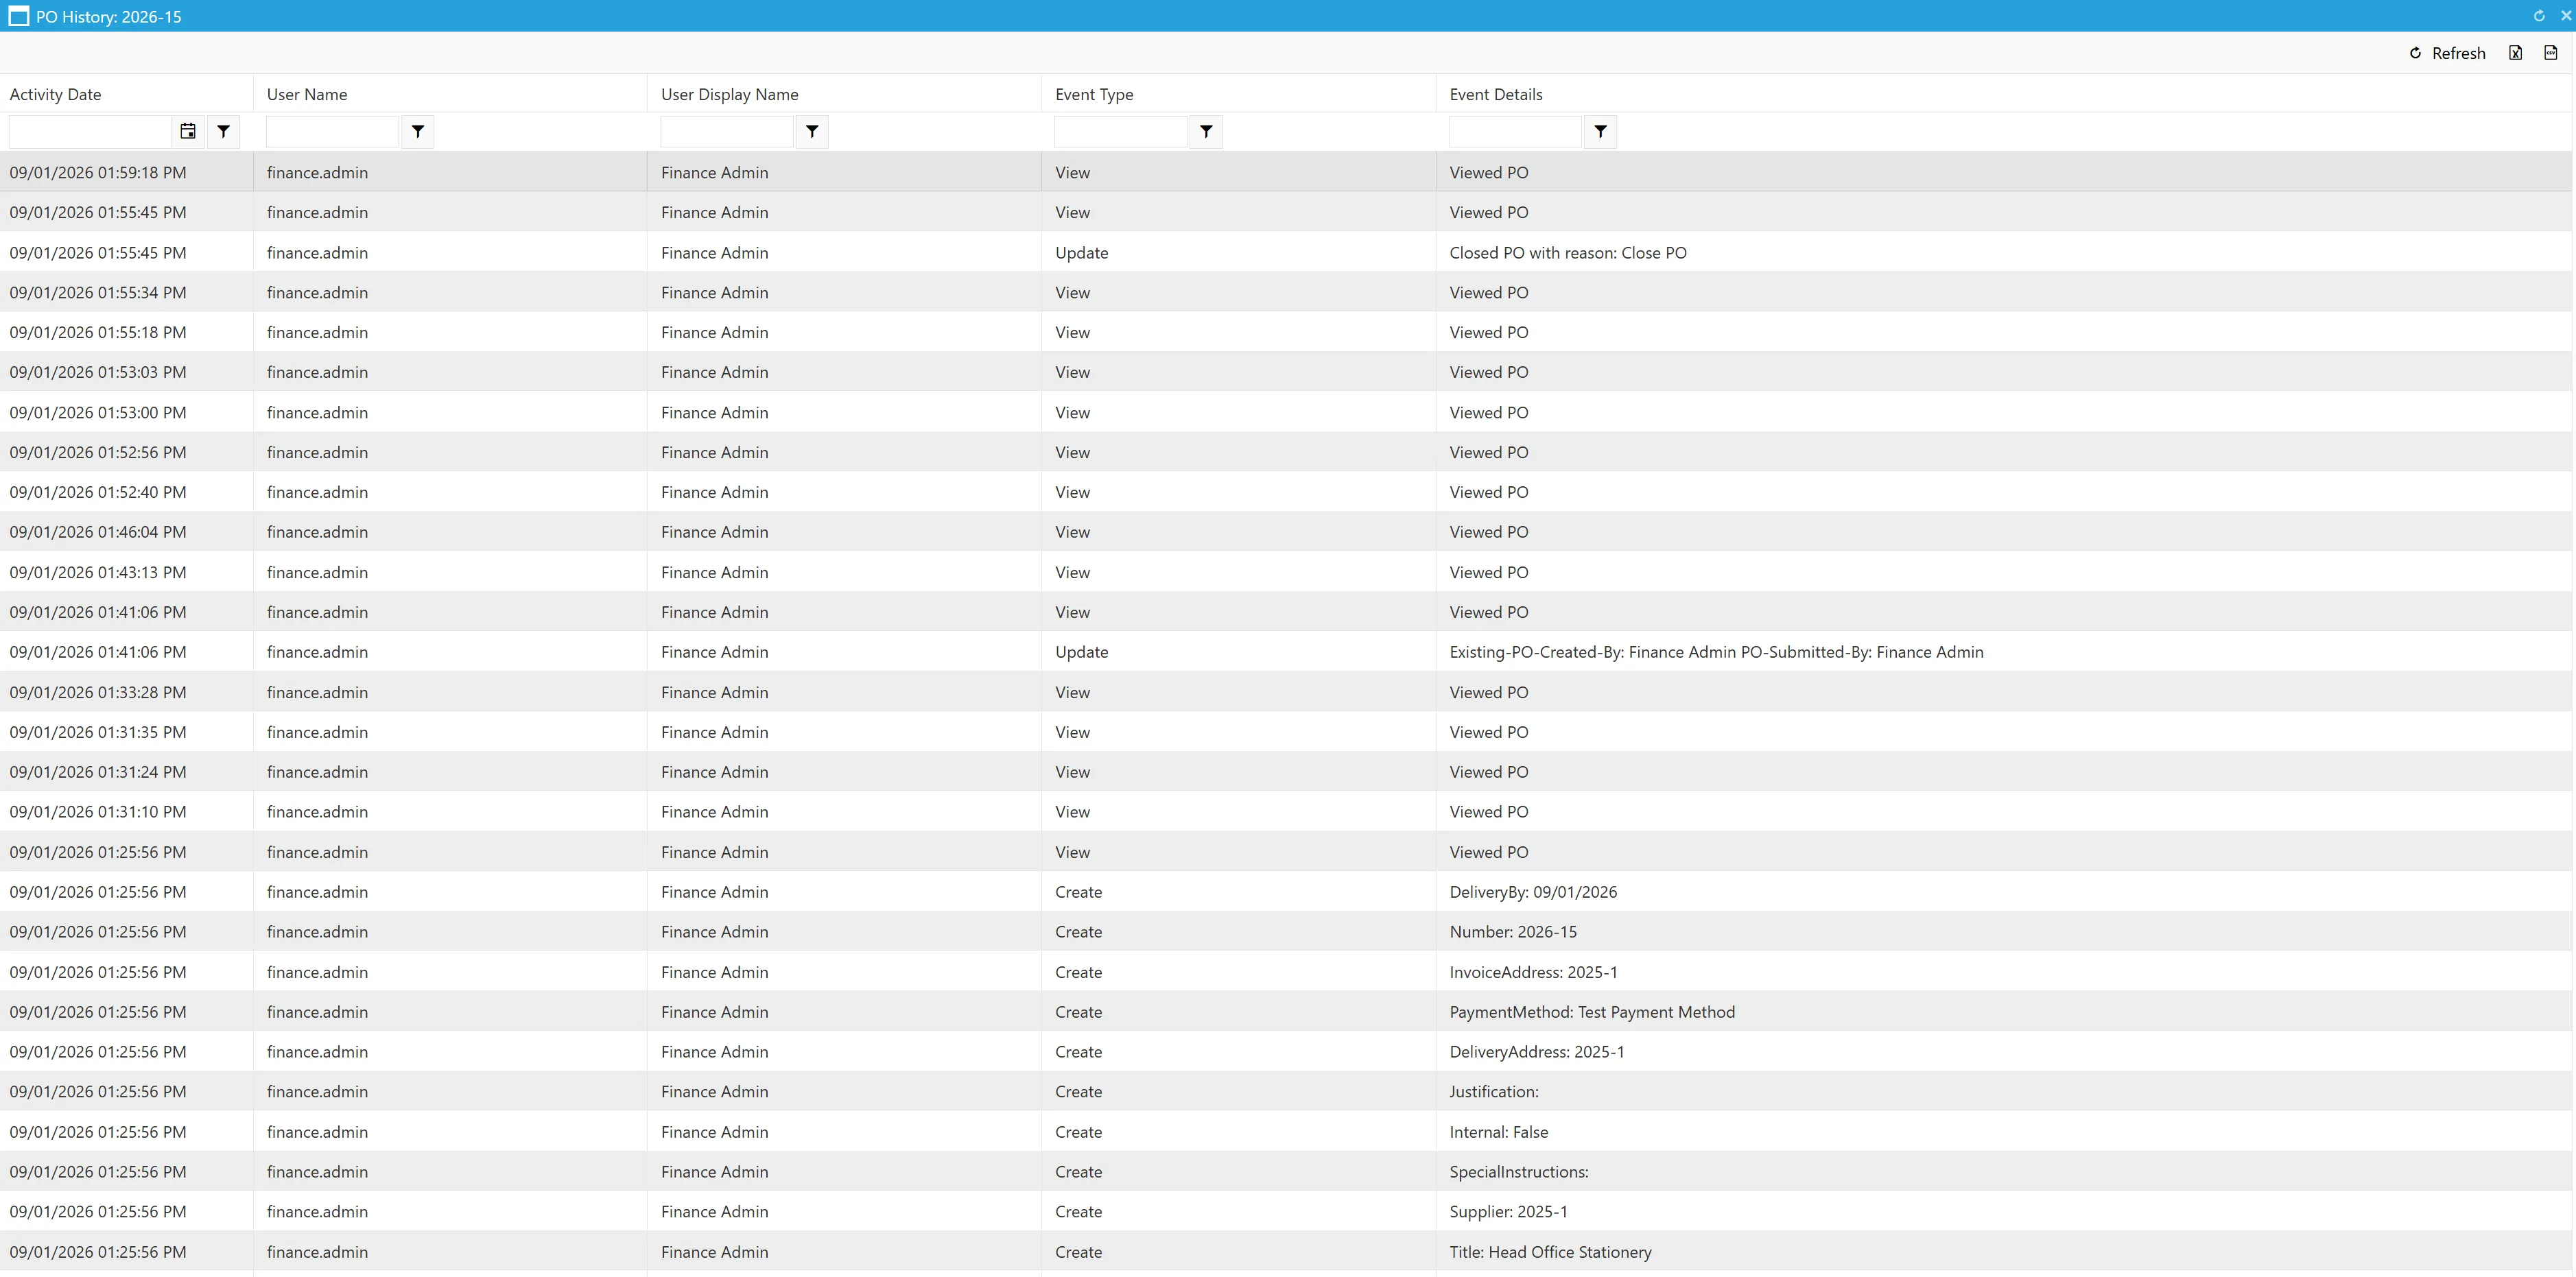Open the Event Details filter menu
Viewport: 2576px width, 1277px height.
click(1600, 131)
